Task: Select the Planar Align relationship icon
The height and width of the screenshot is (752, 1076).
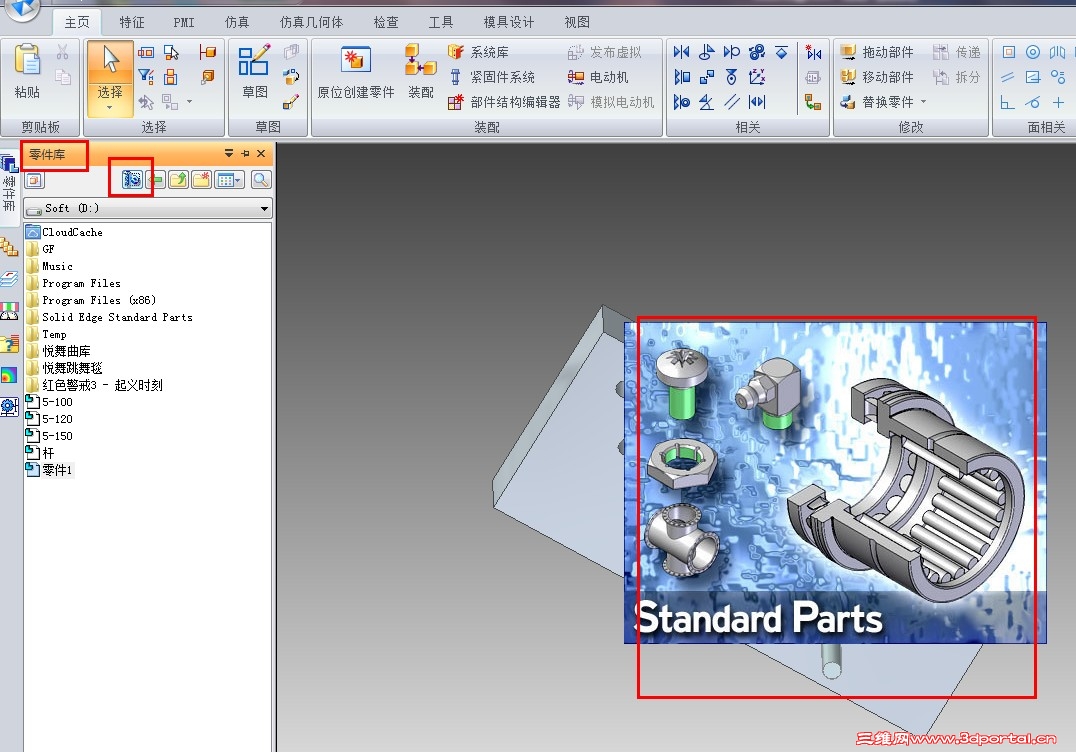Action: click(682, 77)
